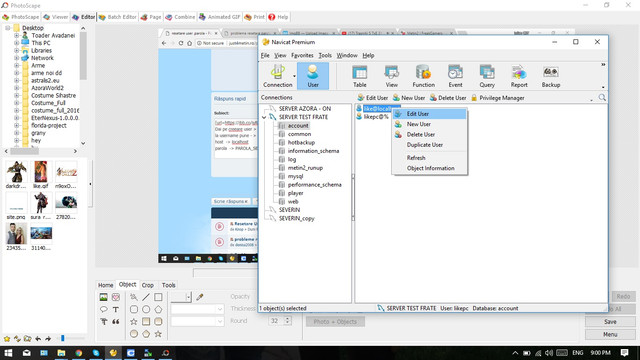Choose Delete User from the context menu

429,134
